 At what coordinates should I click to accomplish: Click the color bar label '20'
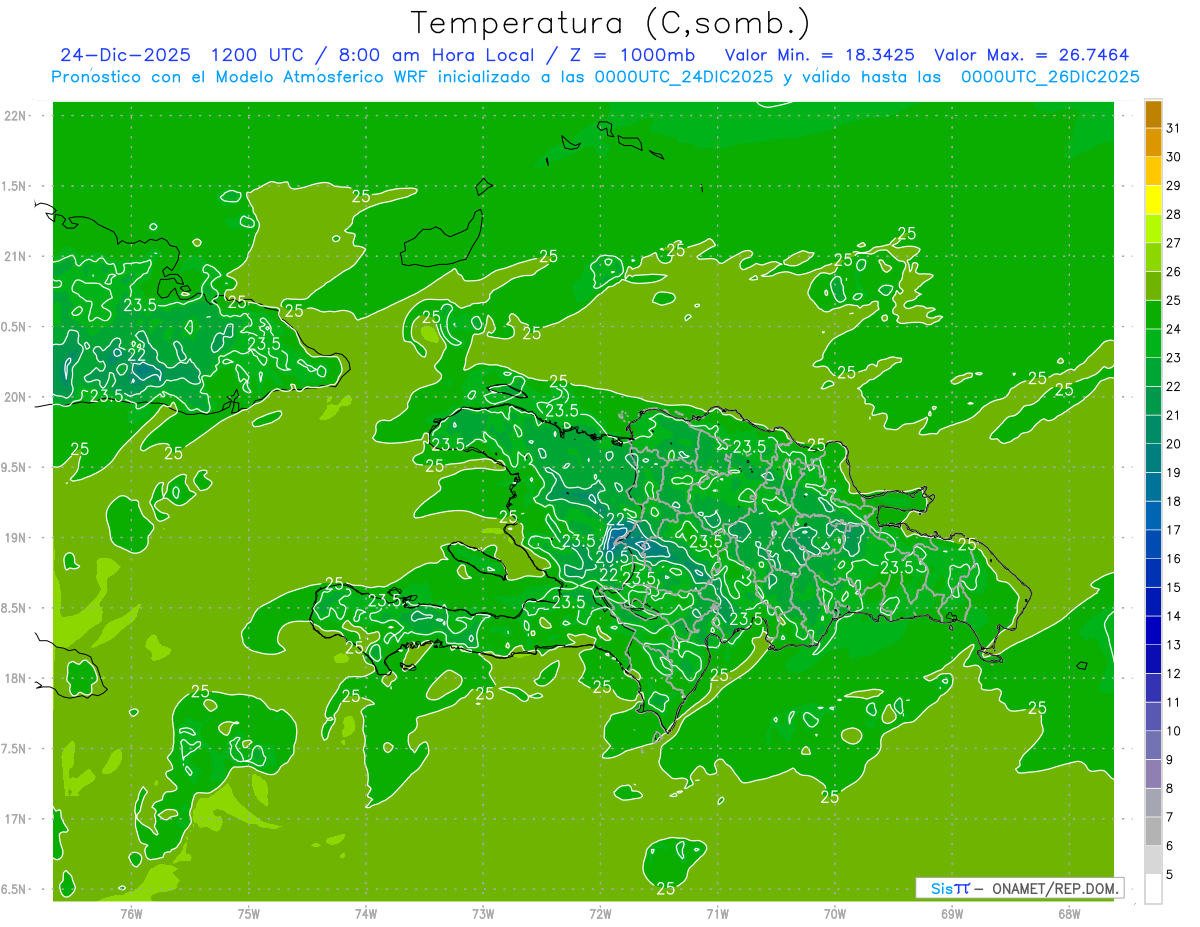1174,444
